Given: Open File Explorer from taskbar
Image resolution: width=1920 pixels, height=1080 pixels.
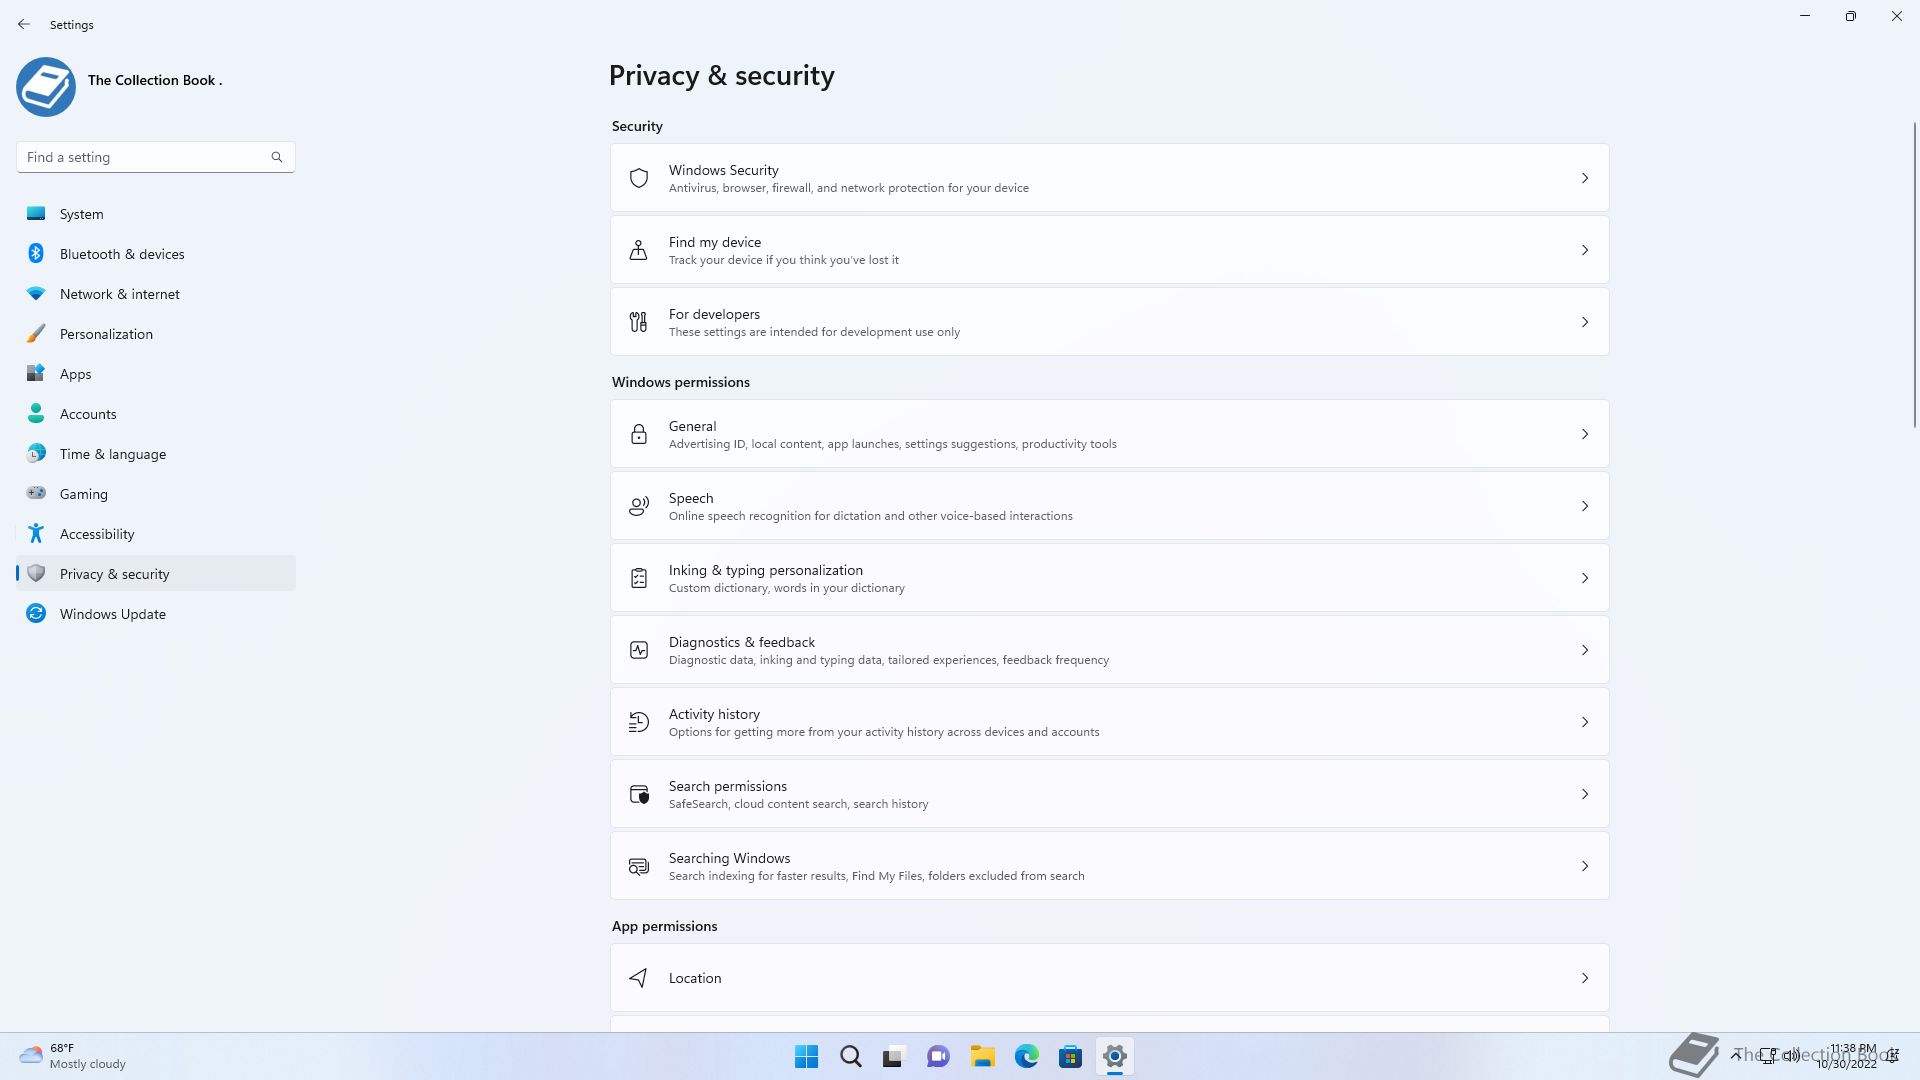Looking at the screenshot, I should [x=982, y=1056].
